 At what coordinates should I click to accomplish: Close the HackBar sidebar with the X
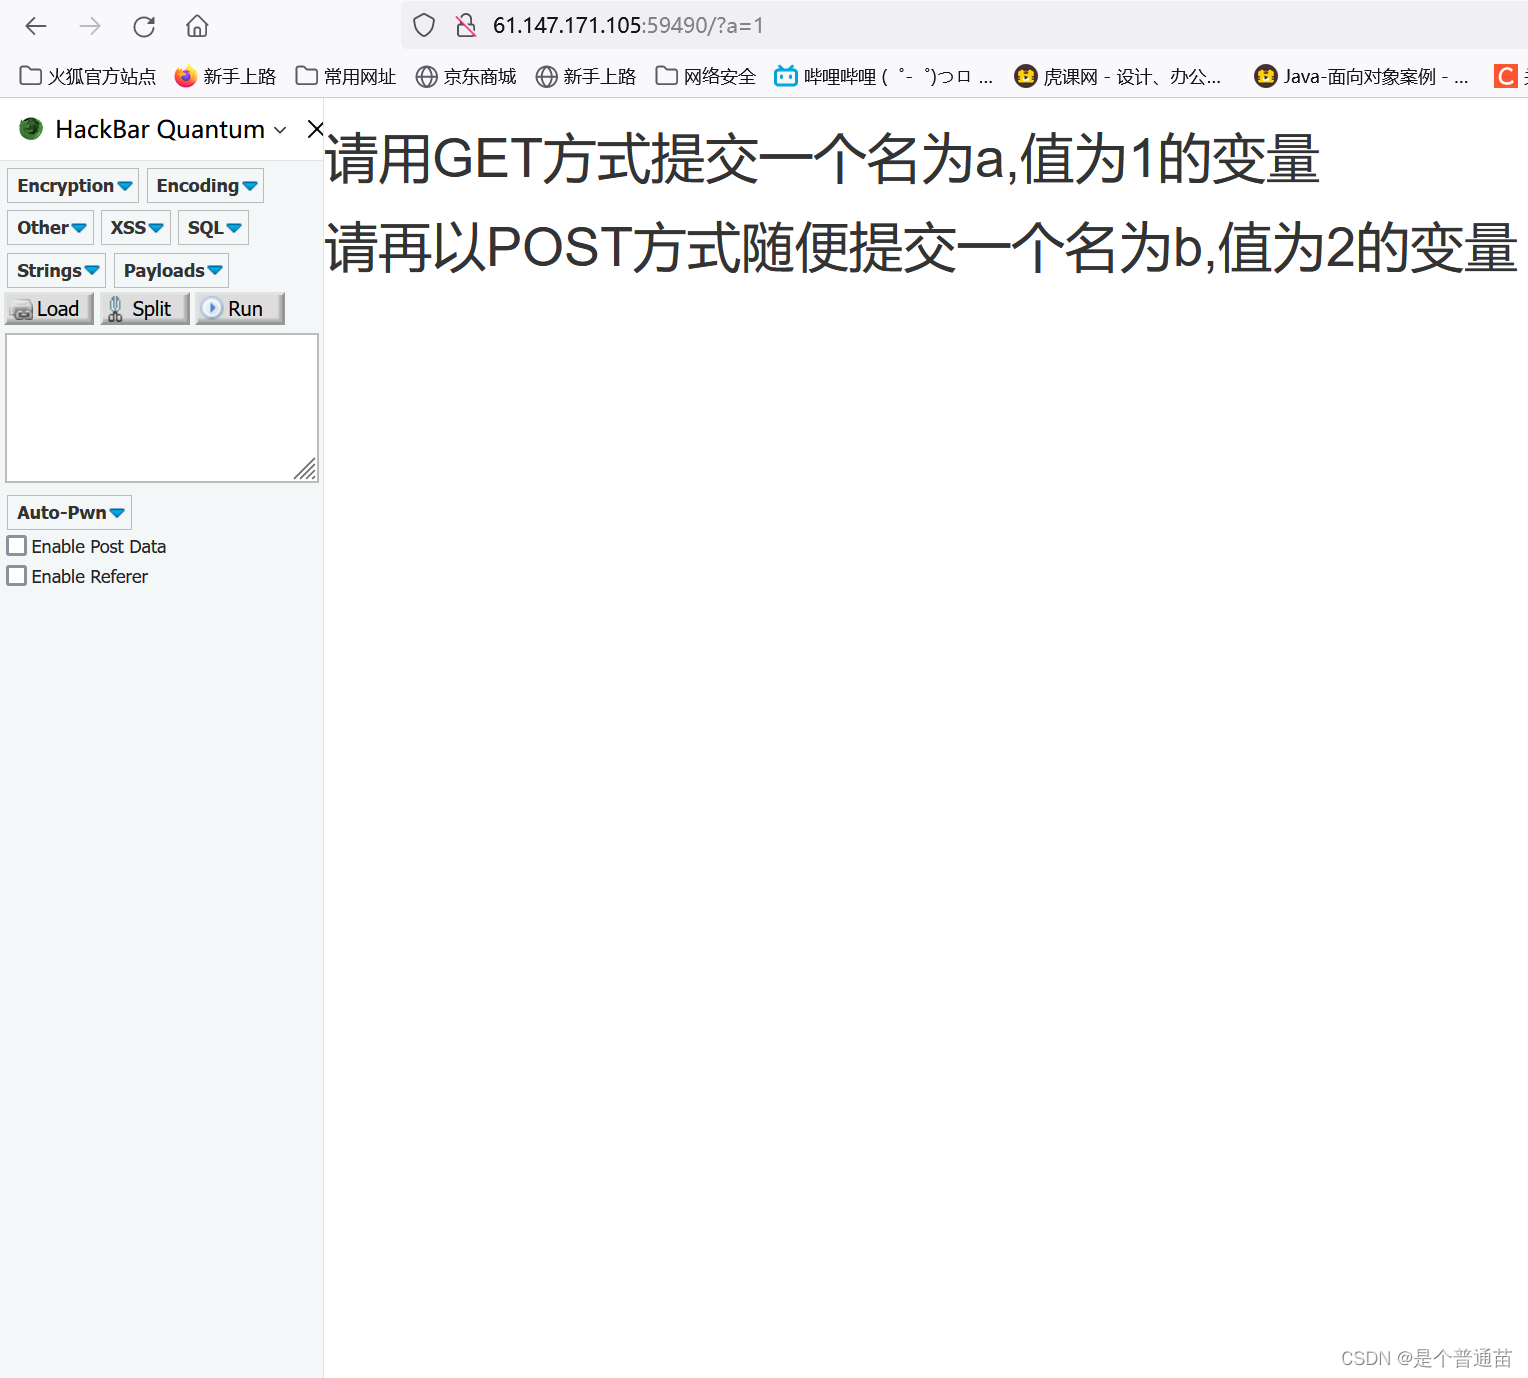(315, 129)
